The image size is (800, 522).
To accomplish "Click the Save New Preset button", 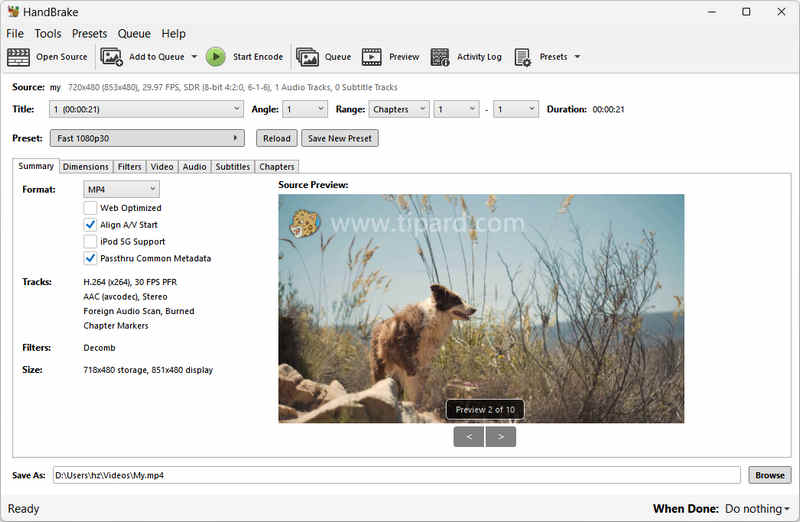I will click(x=340, y=138).
